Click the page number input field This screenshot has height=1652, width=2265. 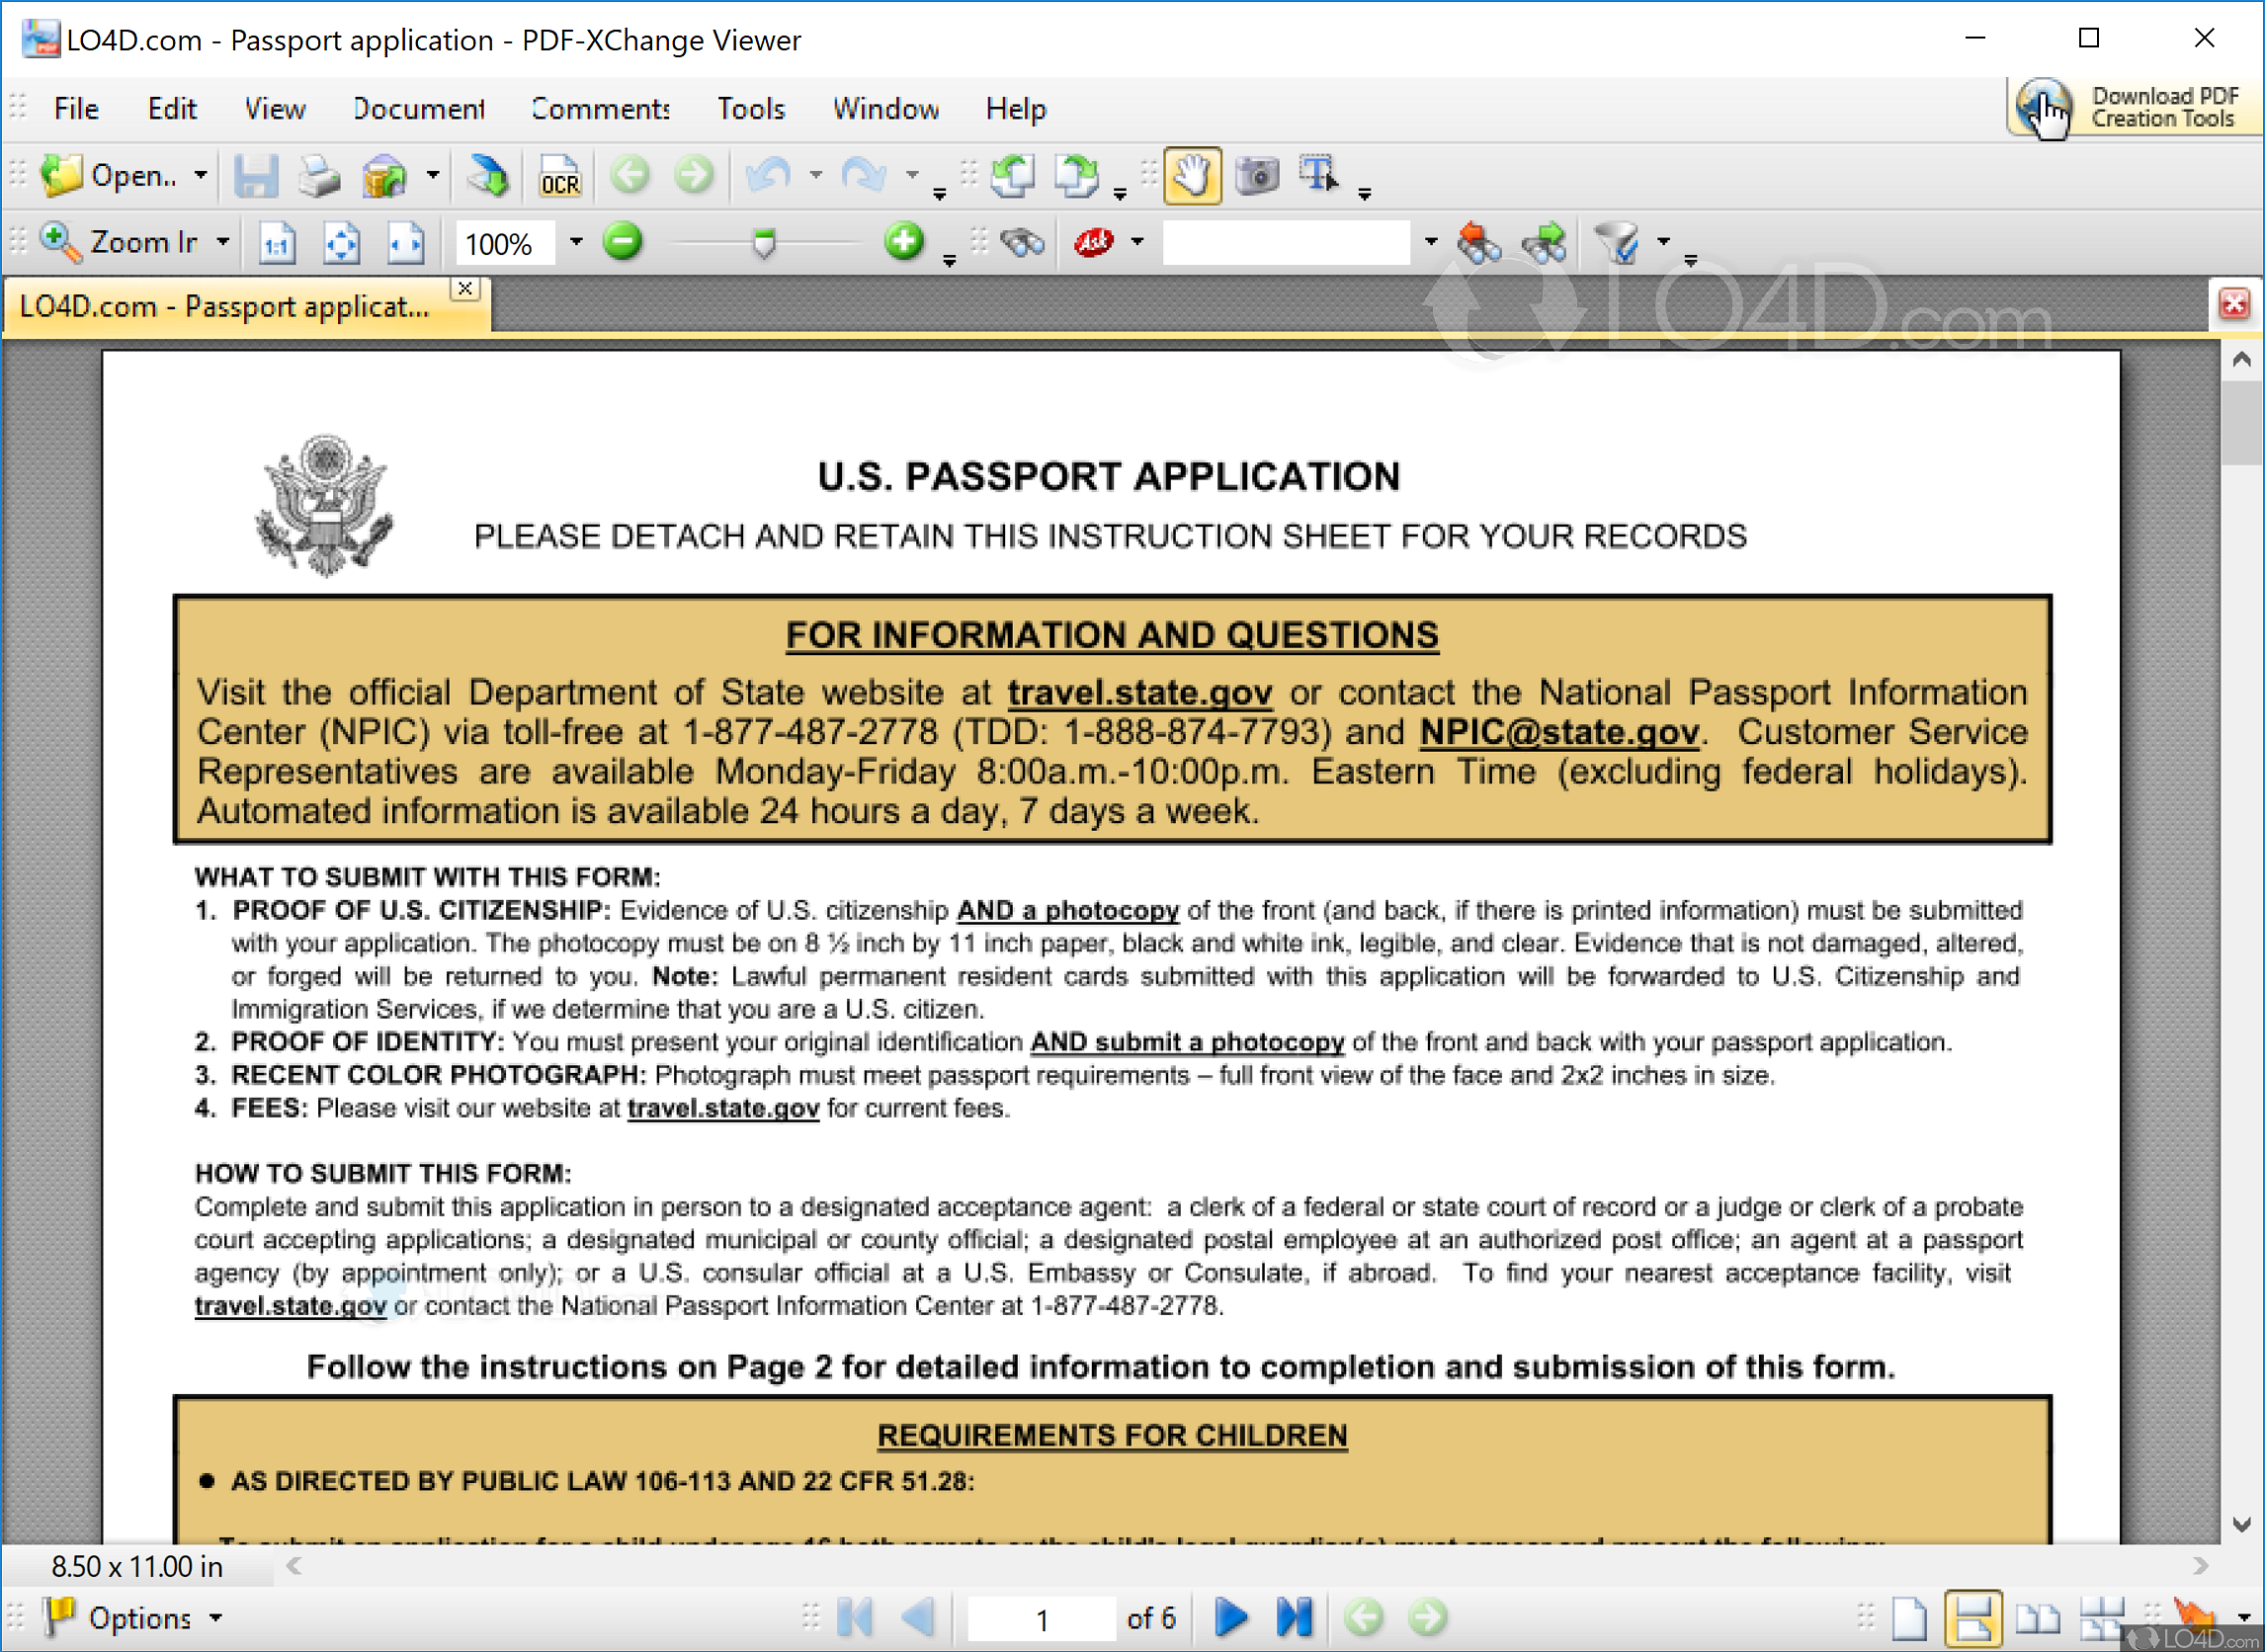pos(1041,1618)
